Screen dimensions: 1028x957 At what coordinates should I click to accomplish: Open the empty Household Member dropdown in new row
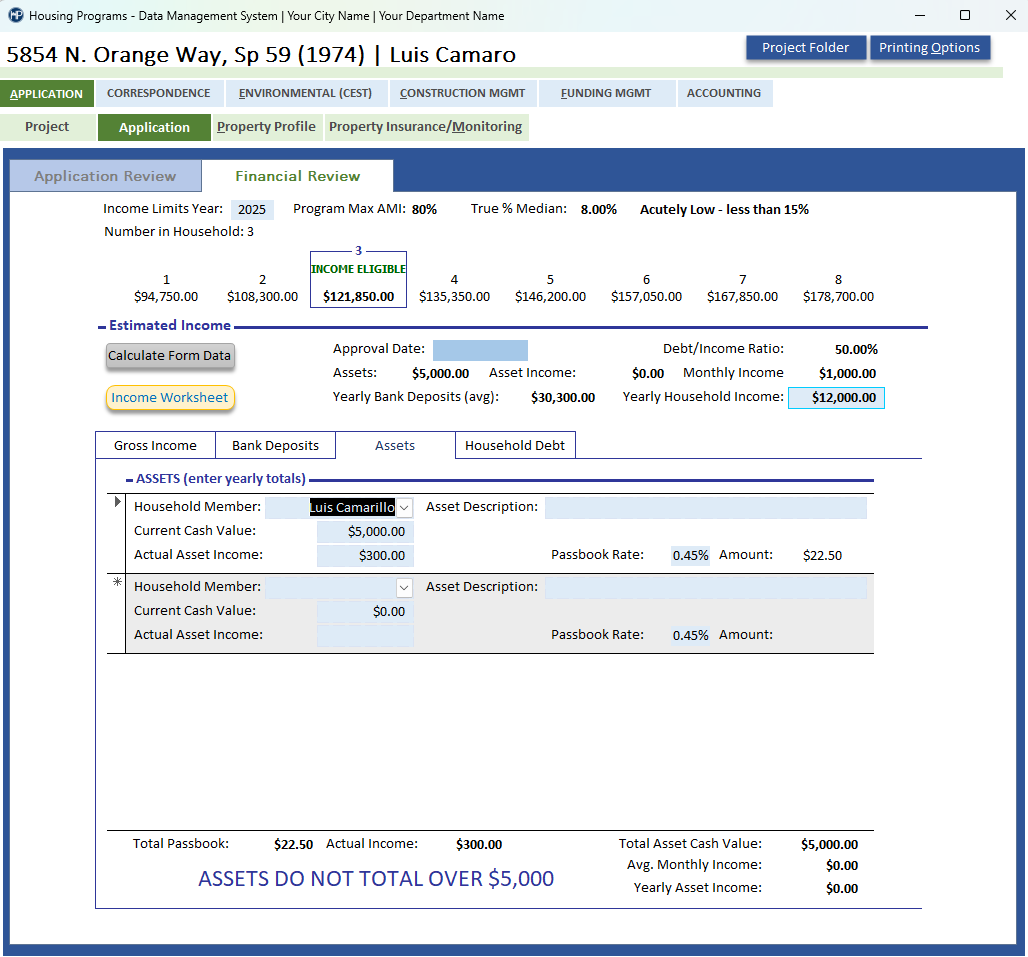(x=405, y=587)
